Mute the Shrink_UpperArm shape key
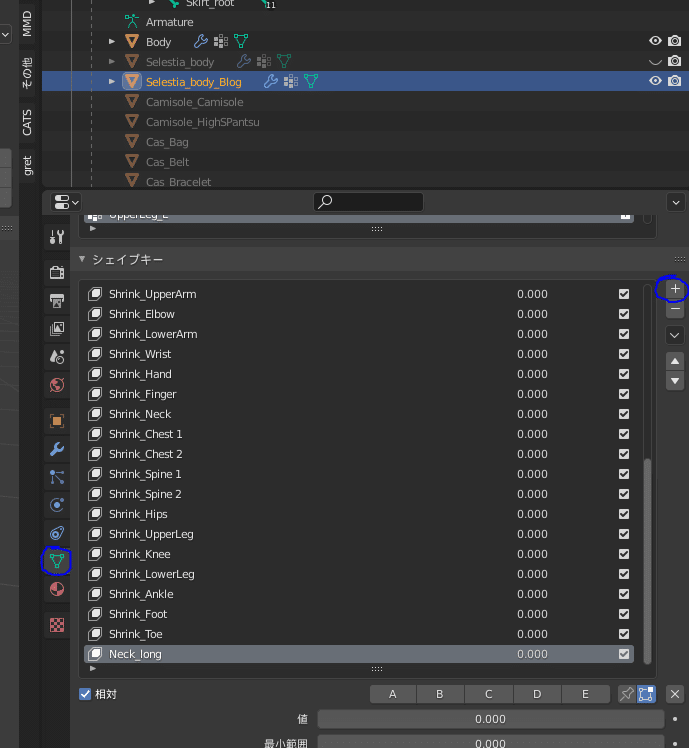The height and width of the screenshot is (748, 689). click(624, 294)
